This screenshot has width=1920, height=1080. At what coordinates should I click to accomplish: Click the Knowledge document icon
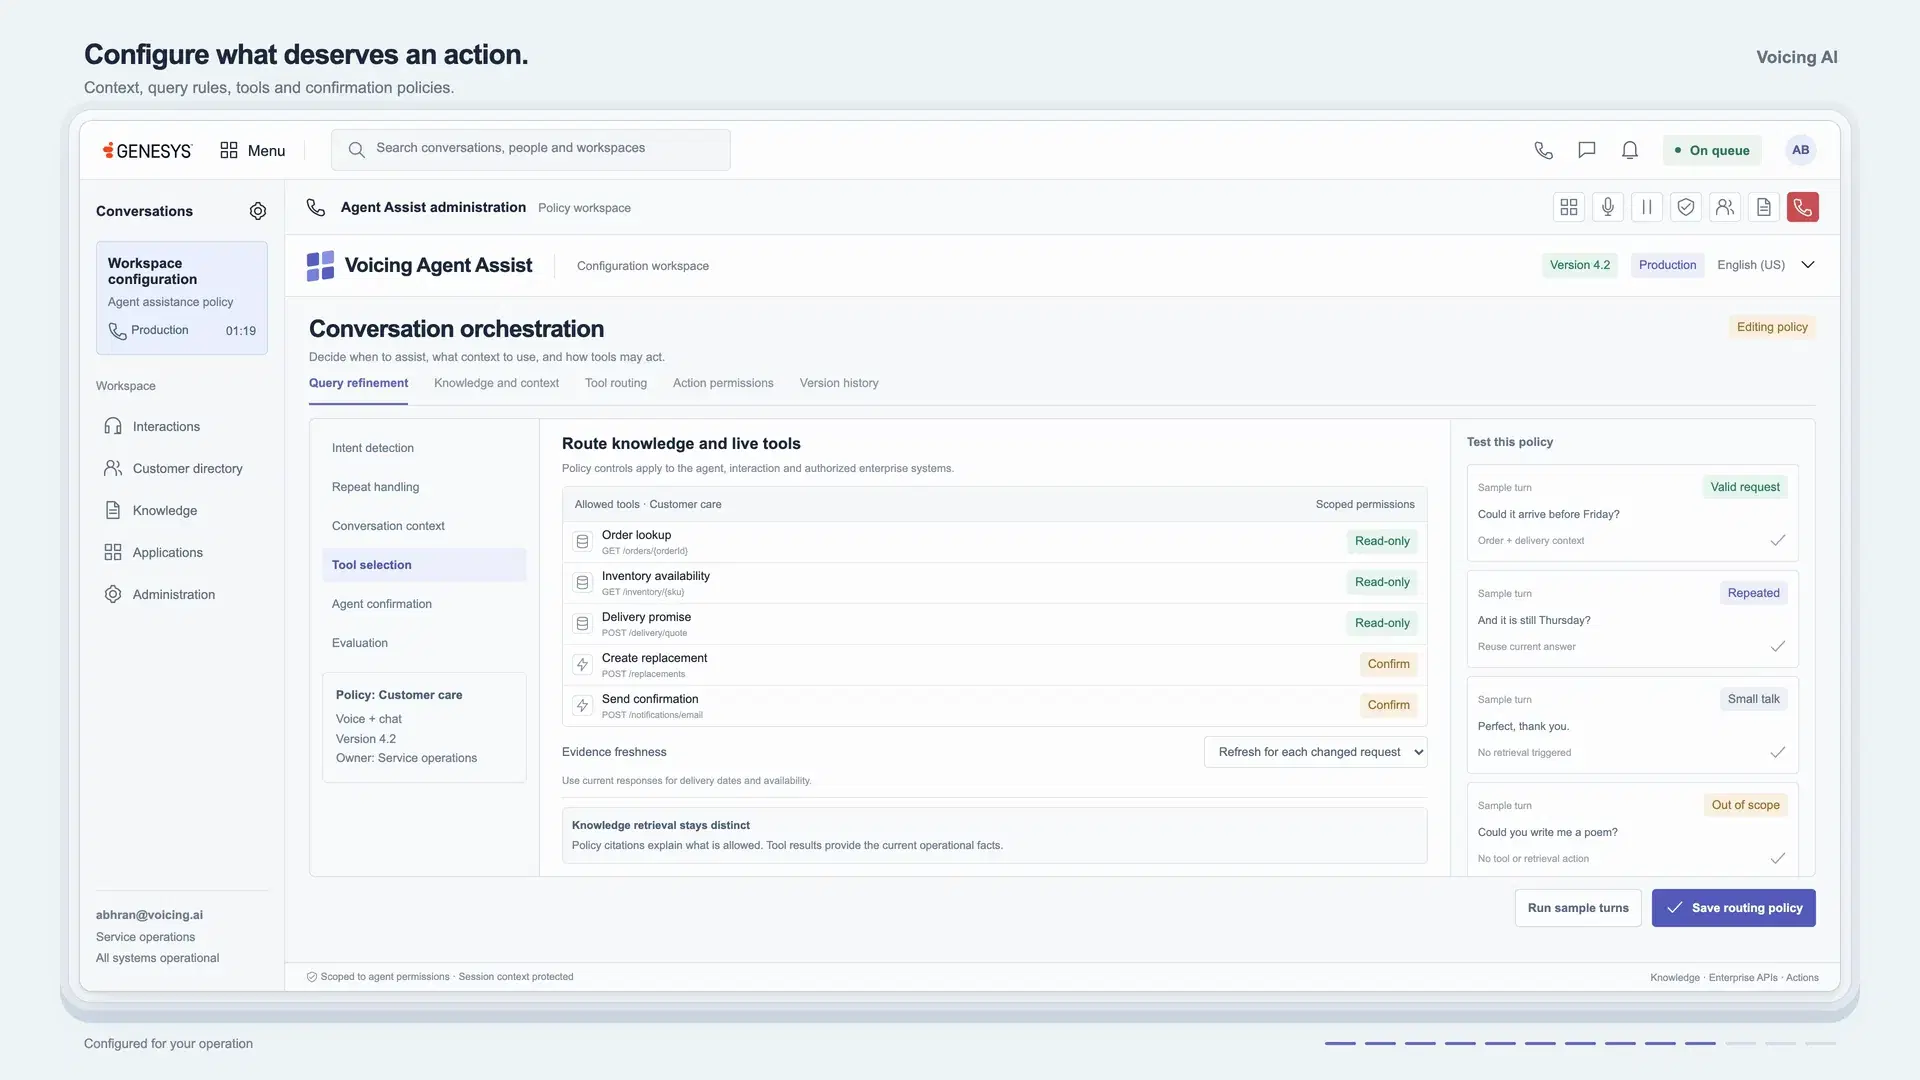tap(113, 510)
